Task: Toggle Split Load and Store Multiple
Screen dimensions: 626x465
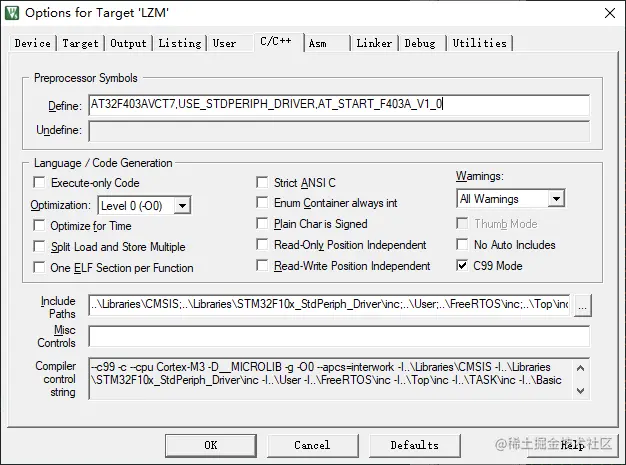Action: [39, 247]
